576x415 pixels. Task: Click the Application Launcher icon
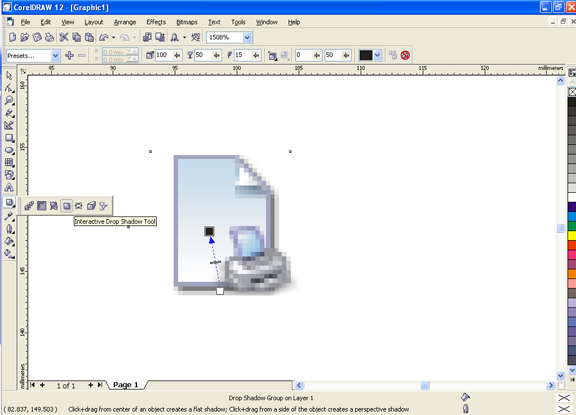174,37
